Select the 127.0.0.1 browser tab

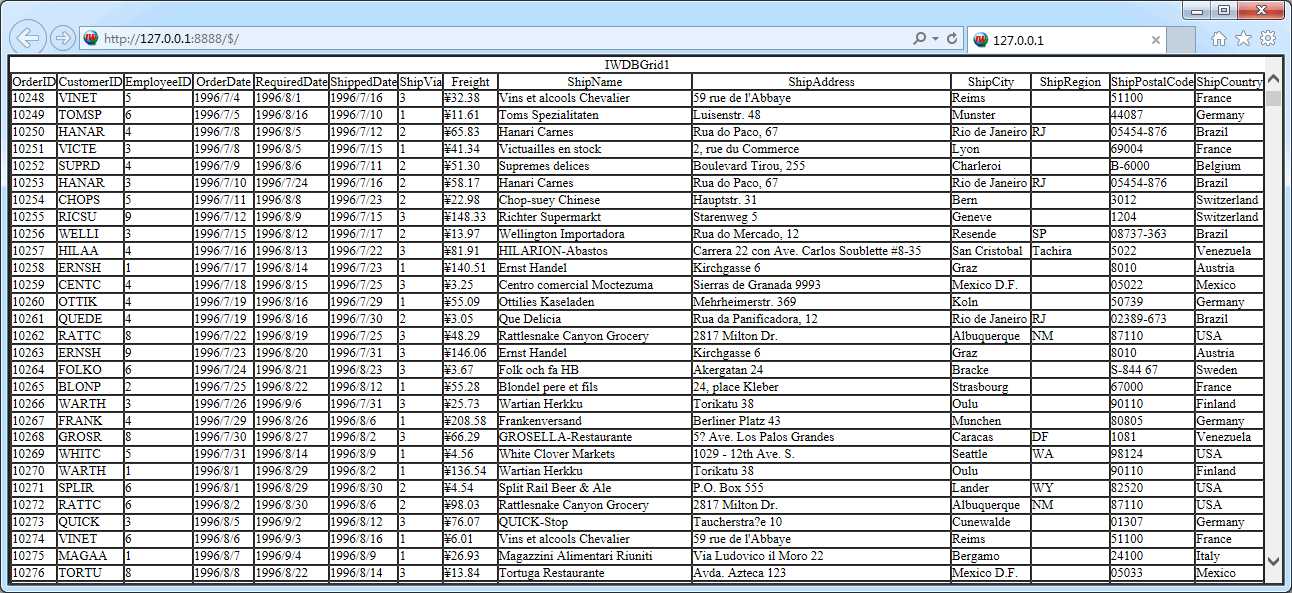1067,40
